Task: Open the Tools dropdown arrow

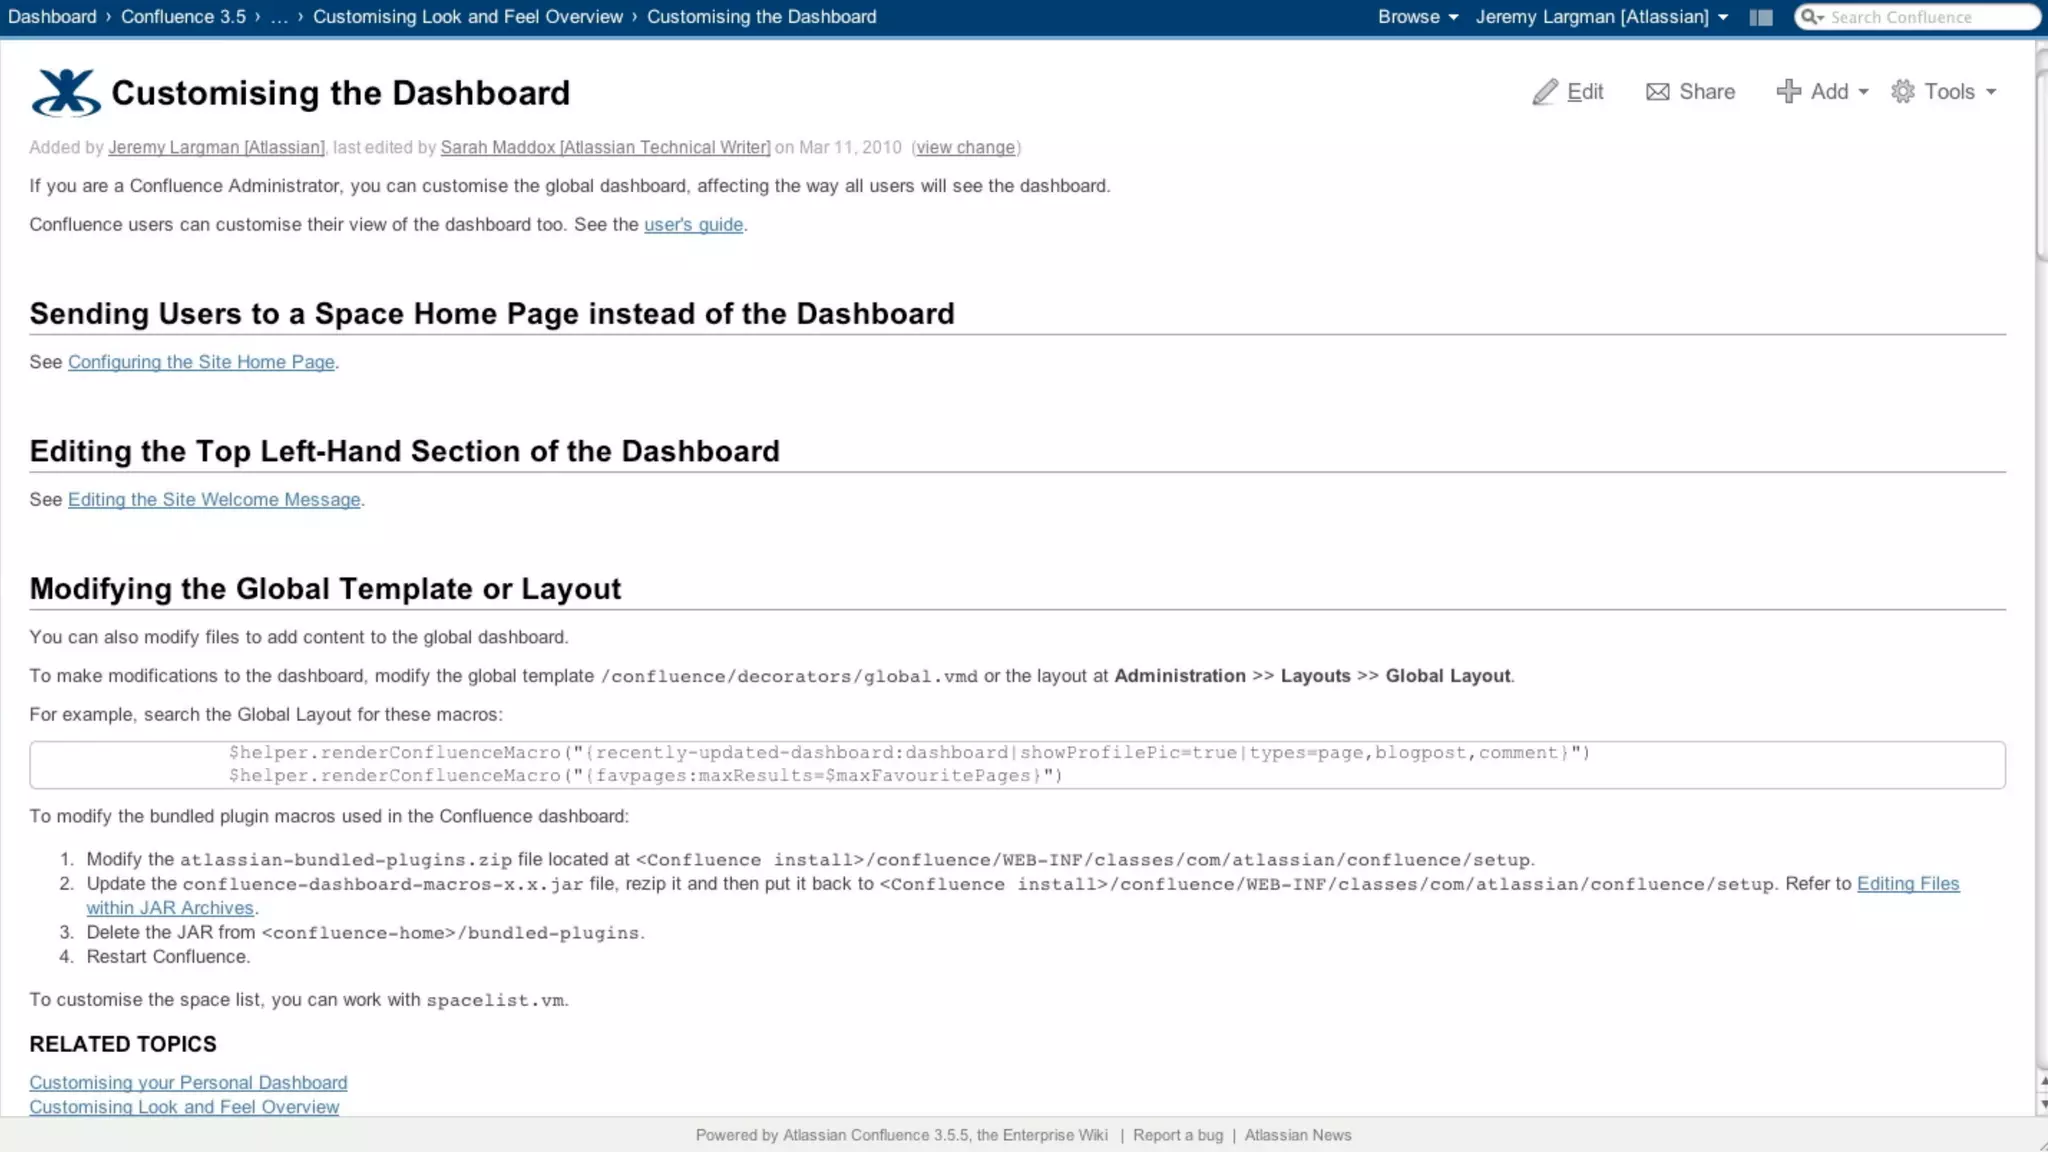Action: tap(1991, 92)
